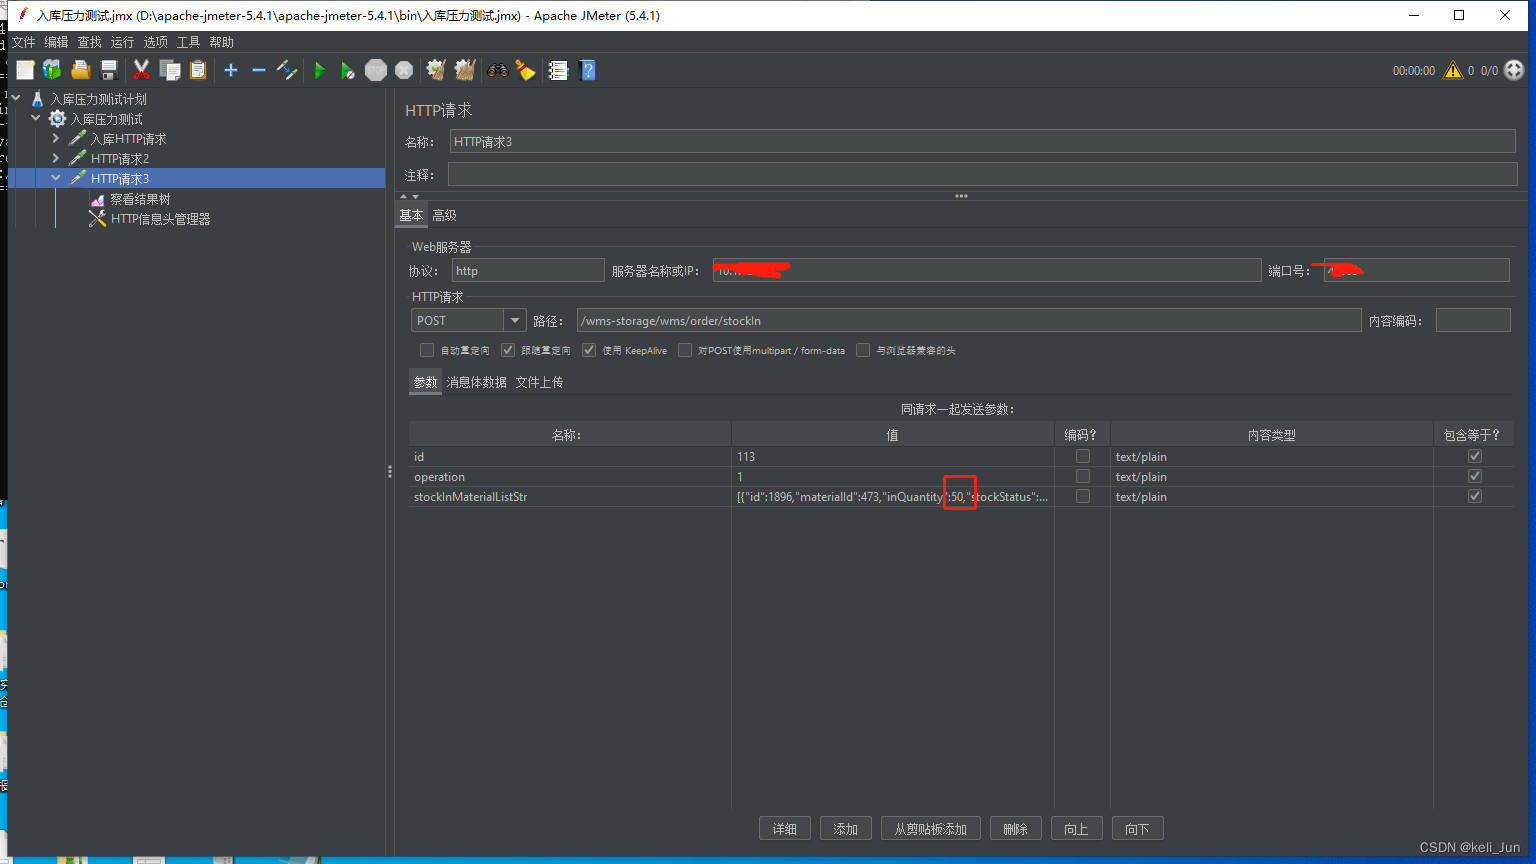
Task: Save the test plan with floppy icon
Action: pos(109,69)
